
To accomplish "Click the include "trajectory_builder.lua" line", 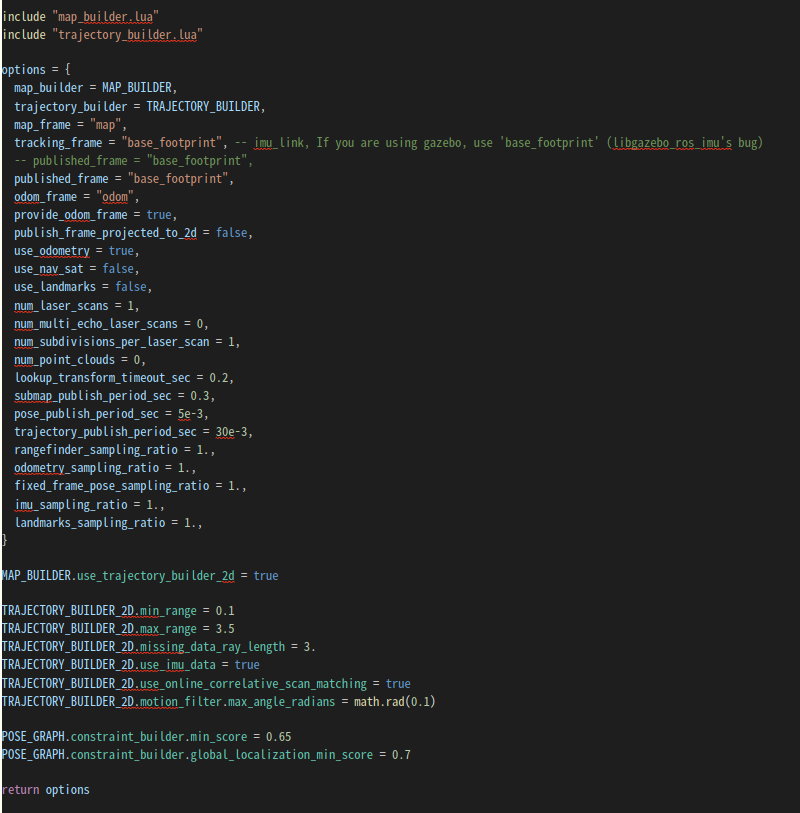I will (x=102, y=35).
